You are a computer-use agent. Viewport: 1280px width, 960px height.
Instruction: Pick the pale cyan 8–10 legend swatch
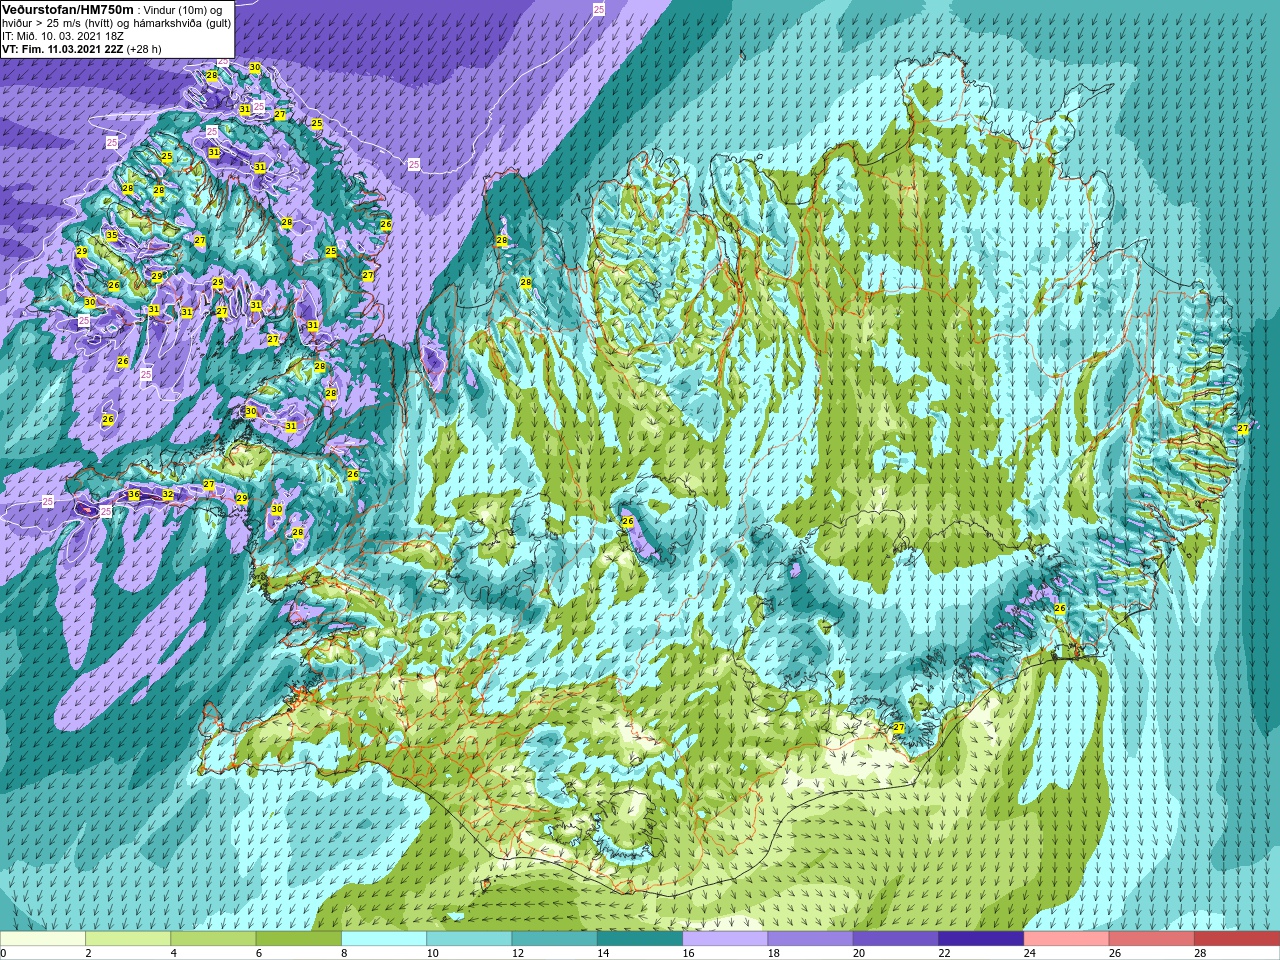coord(384,939)
